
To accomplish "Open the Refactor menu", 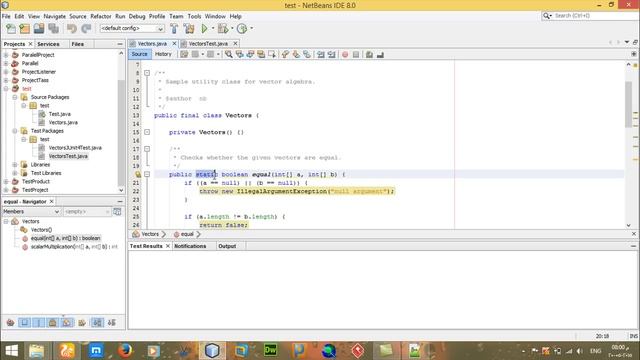I will click(100, 16).
